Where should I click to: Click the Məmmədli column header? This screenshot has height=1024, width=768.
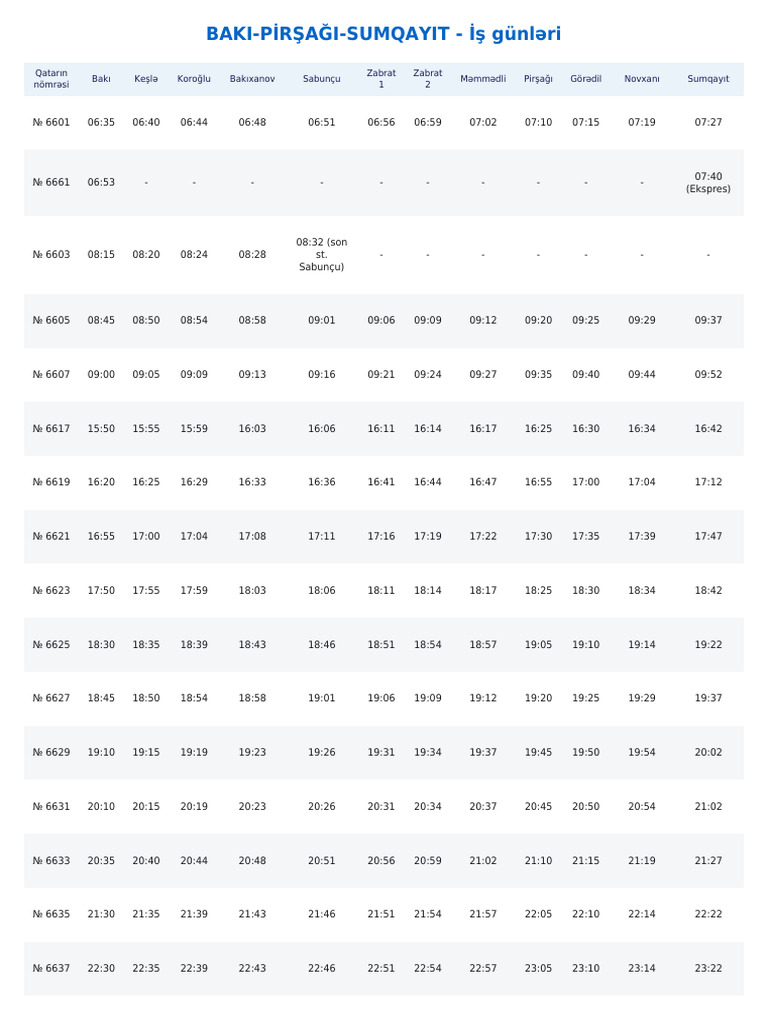(483, 79)
